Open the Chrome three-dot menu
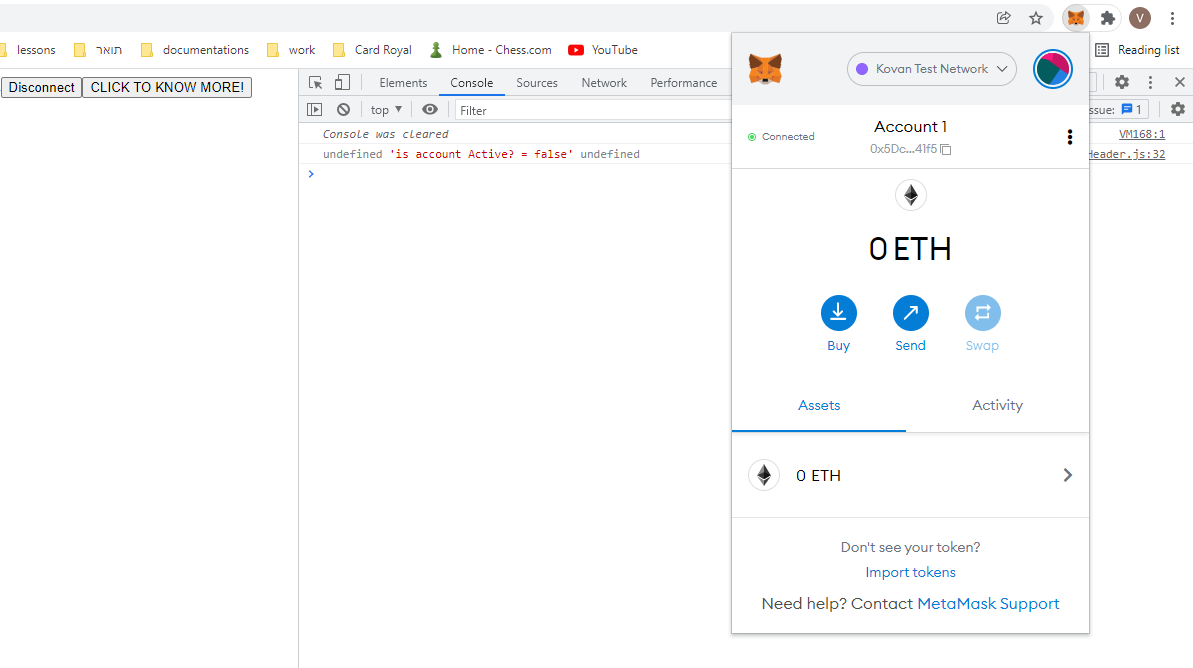The image size is (1193, 668). (x=1172, y=18)
